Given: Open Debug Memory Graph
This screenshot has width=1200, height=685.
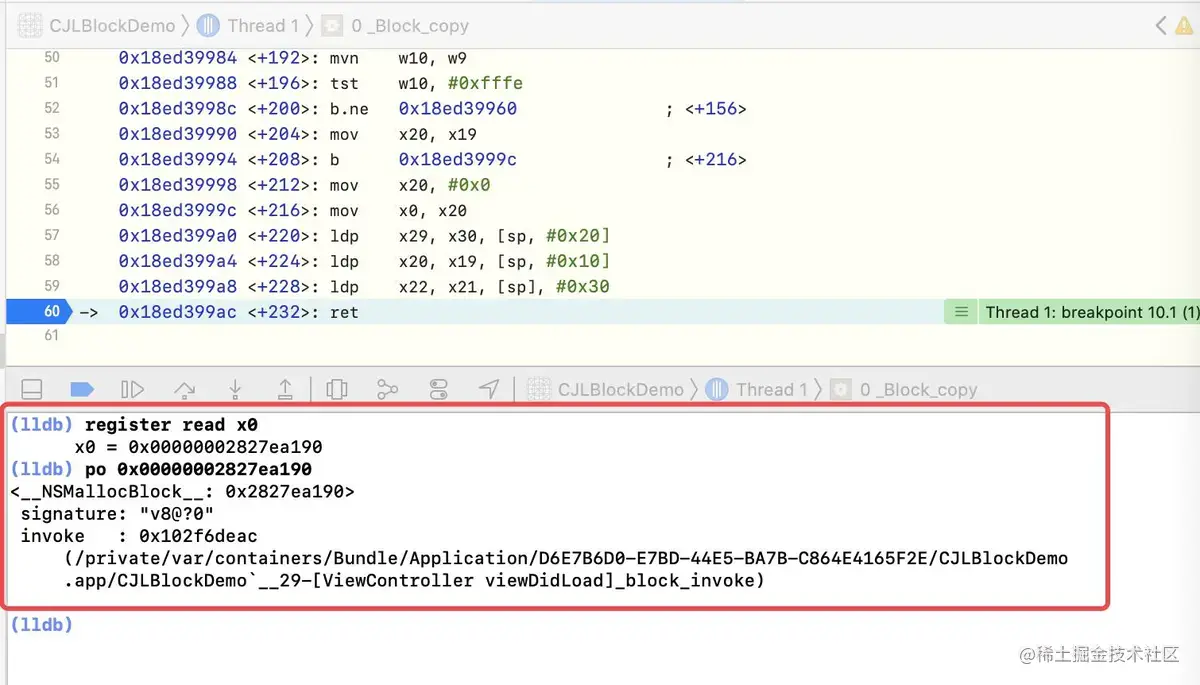Looking at the screenshot, I should [387, 389].
